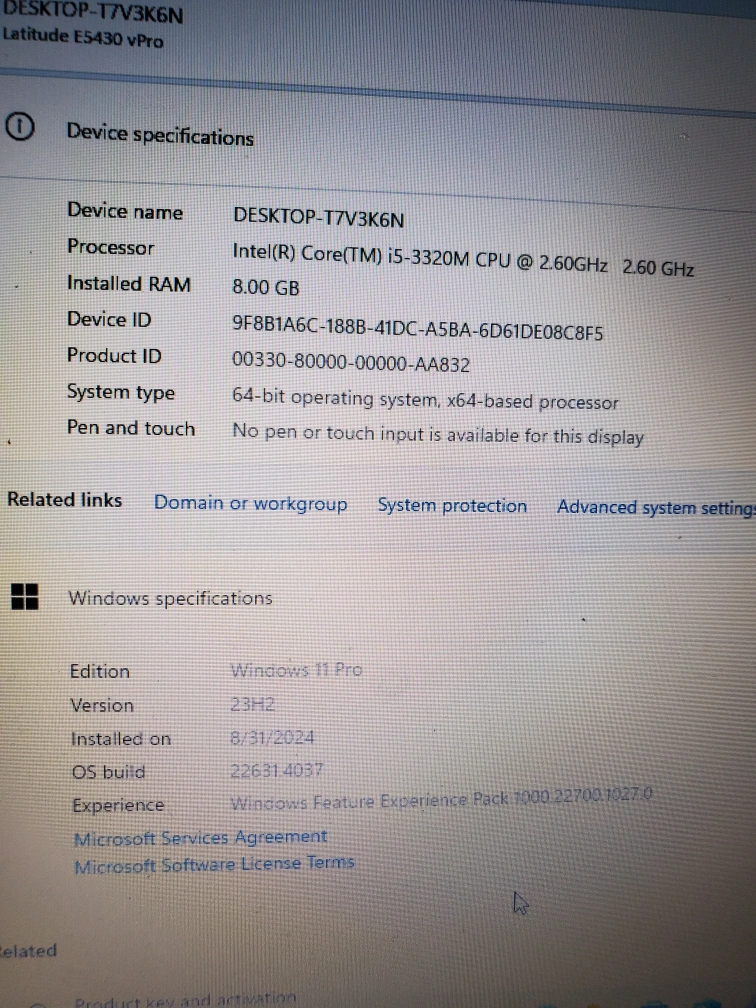Select the Installed RAM value 8.00 GB
The image size is (756, 1008).
(x=266, y=287)
